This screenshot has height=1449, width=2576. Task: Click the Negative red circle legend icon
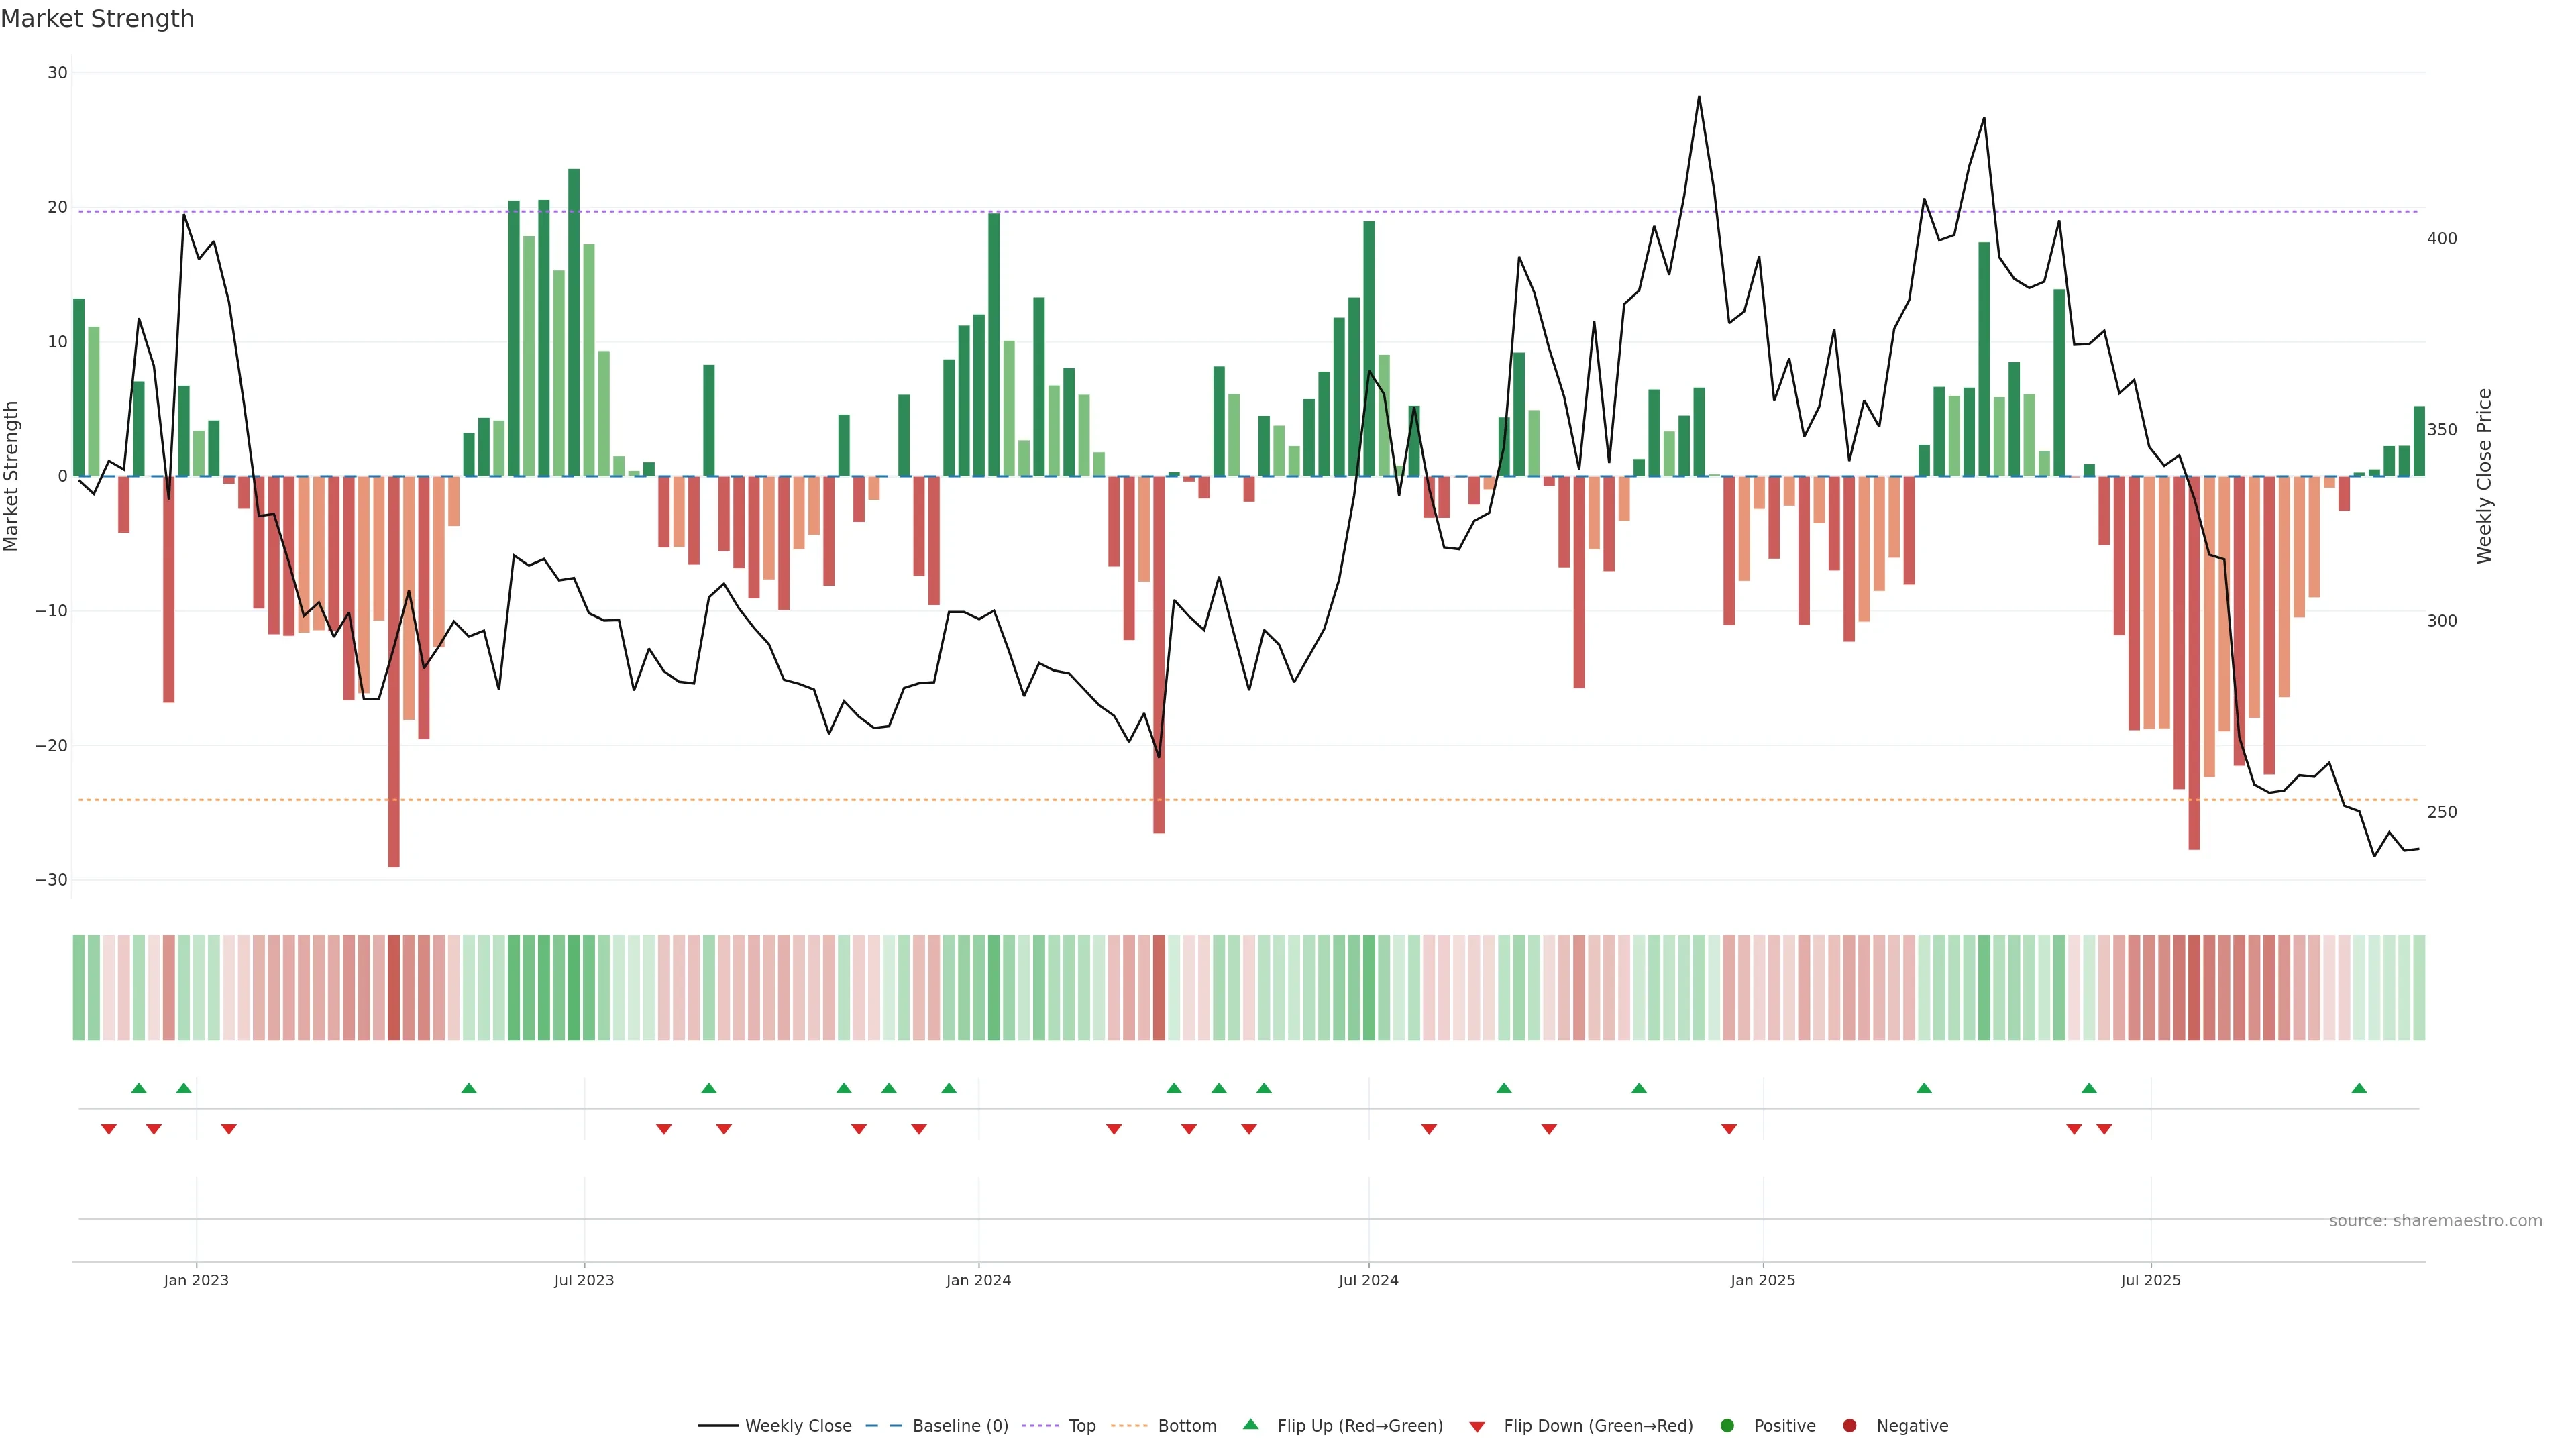click(1849, 1426)
